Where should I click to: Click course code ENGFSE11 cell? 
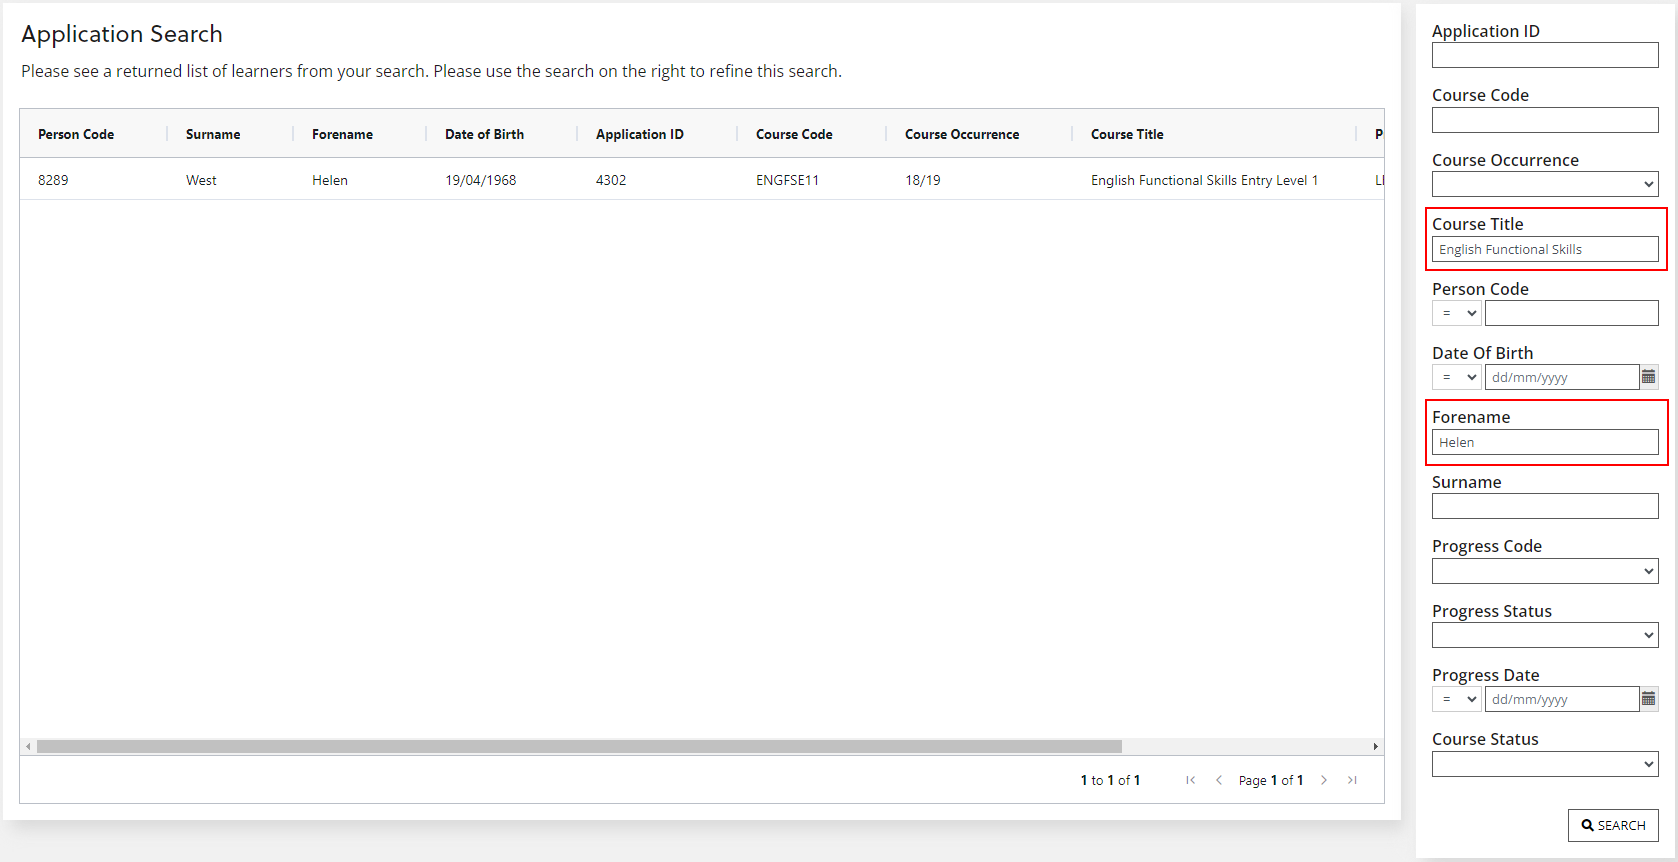(787, 180)
